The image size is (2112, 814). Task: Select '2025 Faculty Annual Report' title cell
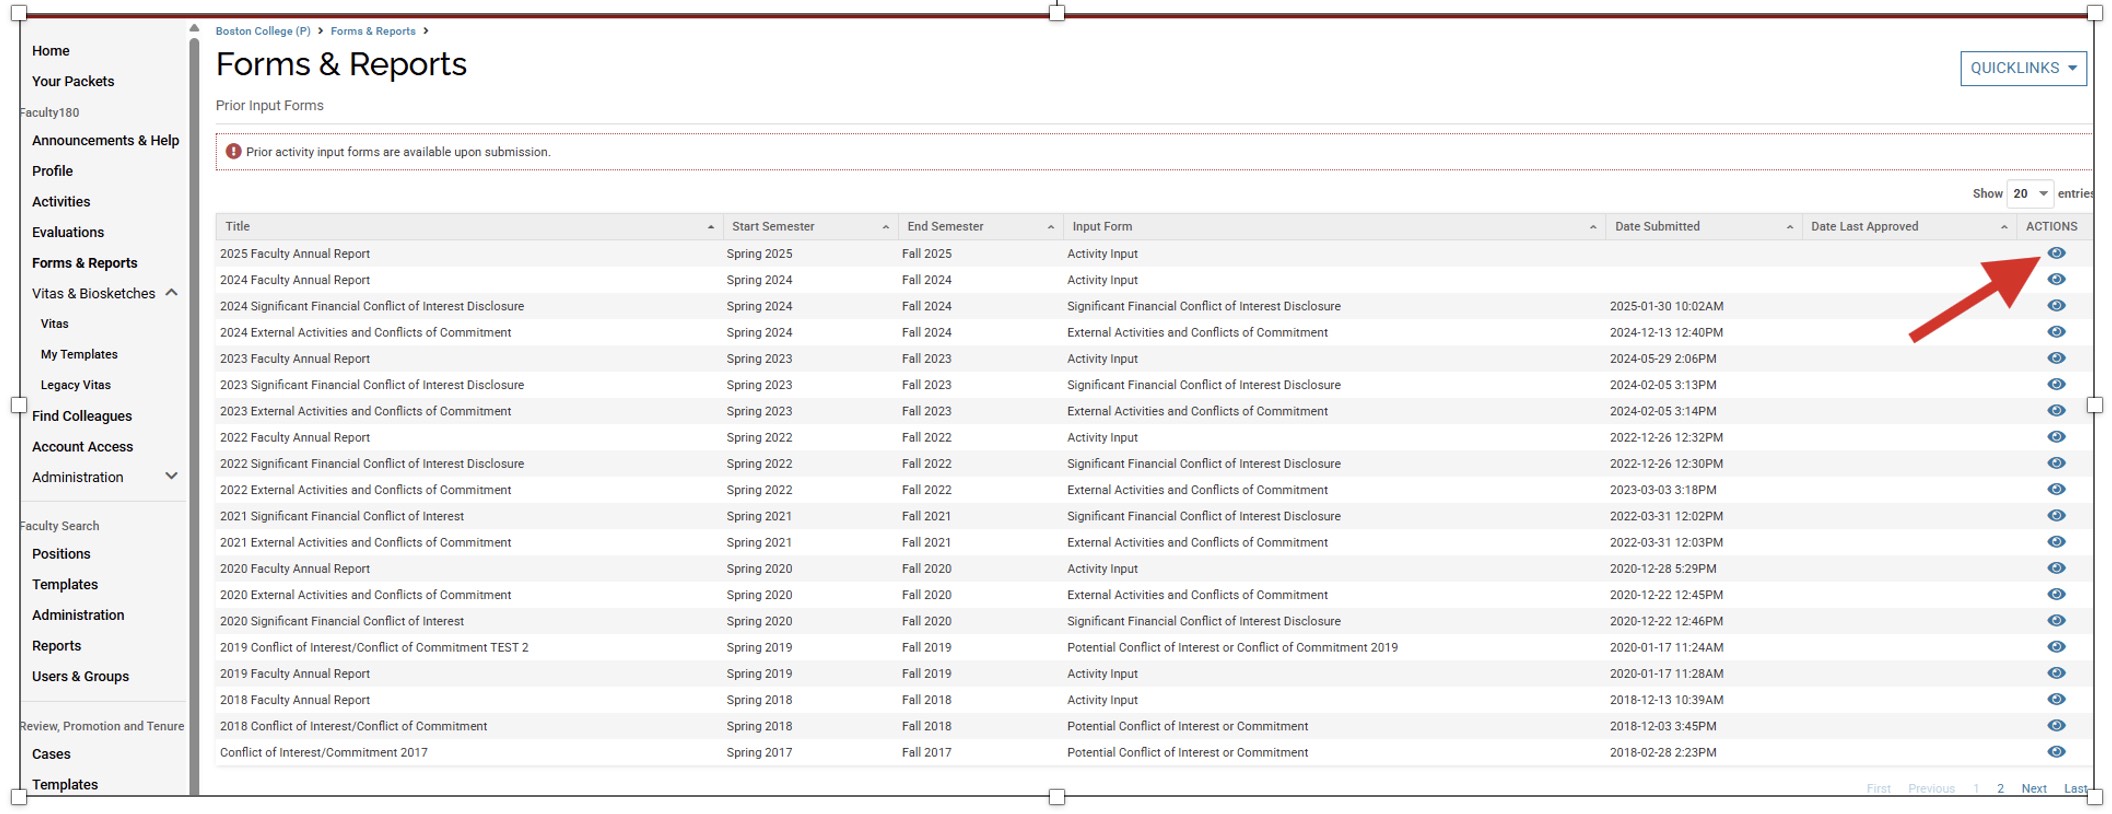point(295,254)
